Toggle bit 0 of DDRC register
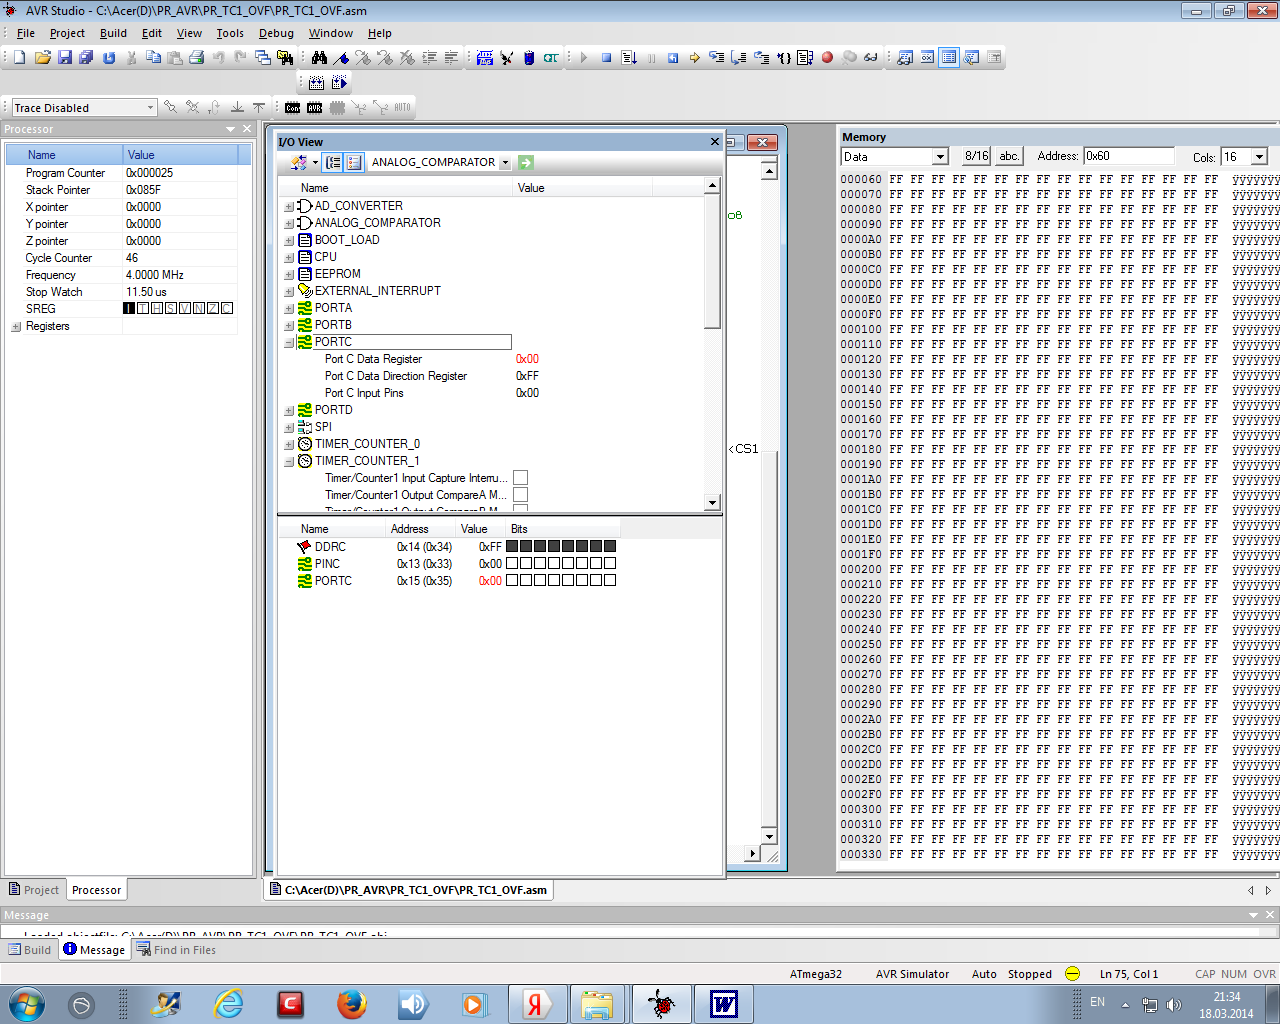The width and height of the screenshot is (1280, 1024). pyautogui.click(x=610, y=546)
